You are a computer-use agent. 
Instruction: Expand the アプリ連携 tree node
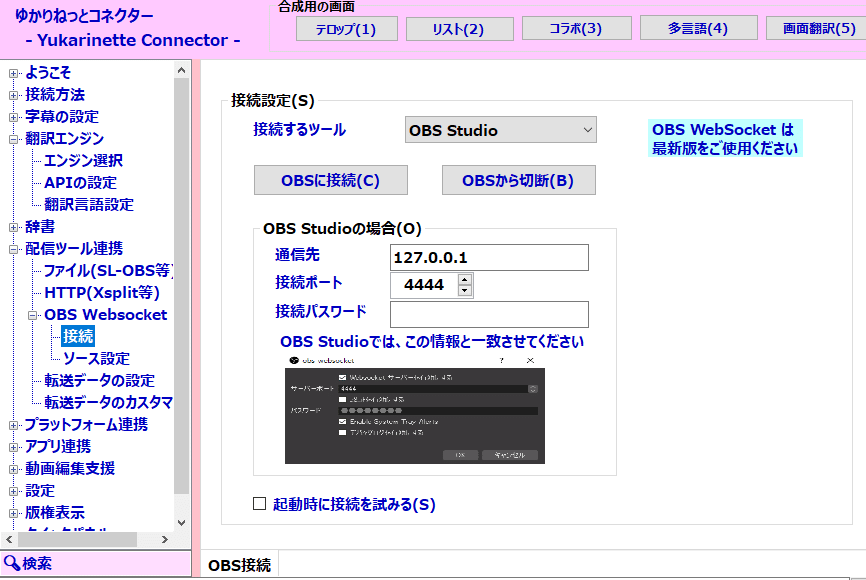coord(14,447)
